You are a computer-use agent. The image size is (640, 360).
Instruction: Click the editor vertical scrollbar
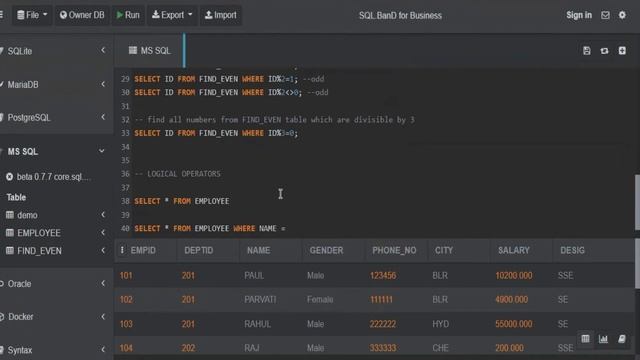(x=637, y=202)
